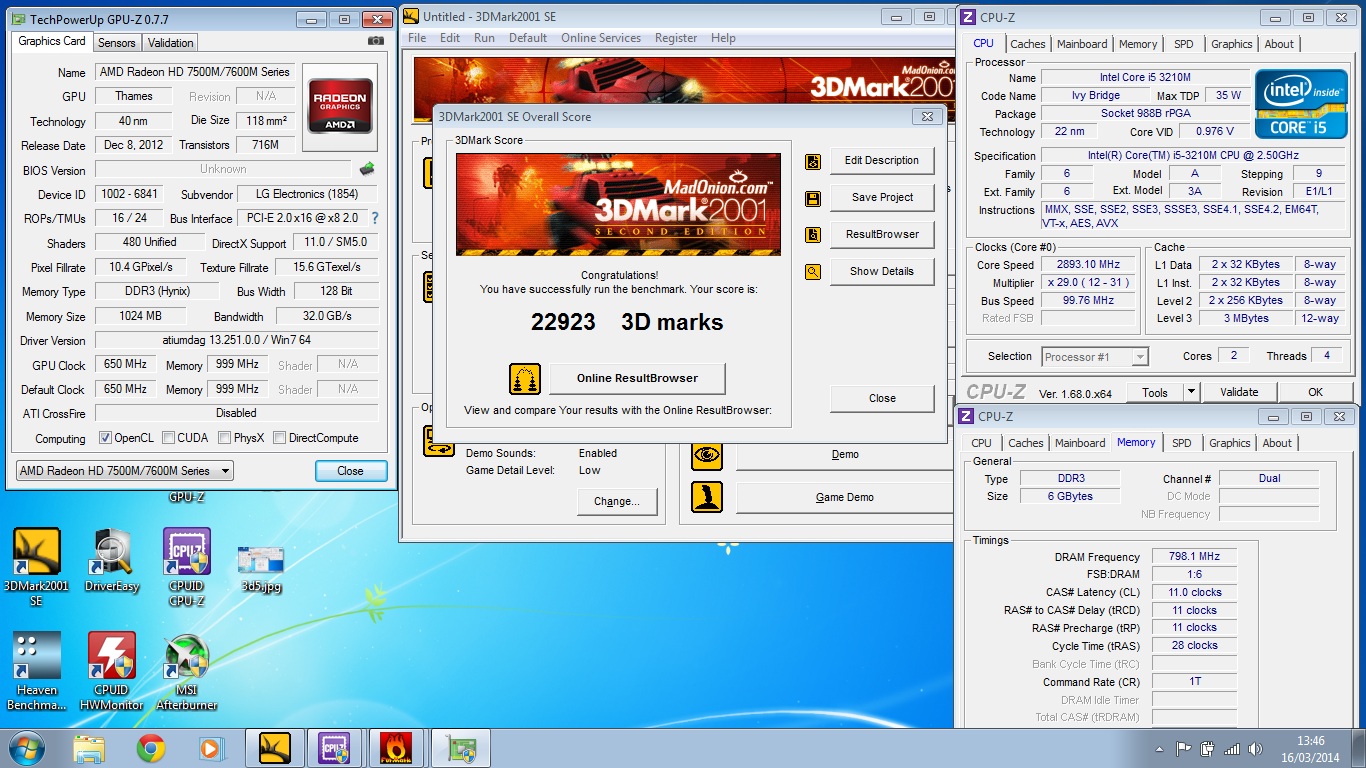The width and height of the screenshot is (1366, 768).
Task: Click the Online ResultBrowser button
Action: click(x=637, y=379)
